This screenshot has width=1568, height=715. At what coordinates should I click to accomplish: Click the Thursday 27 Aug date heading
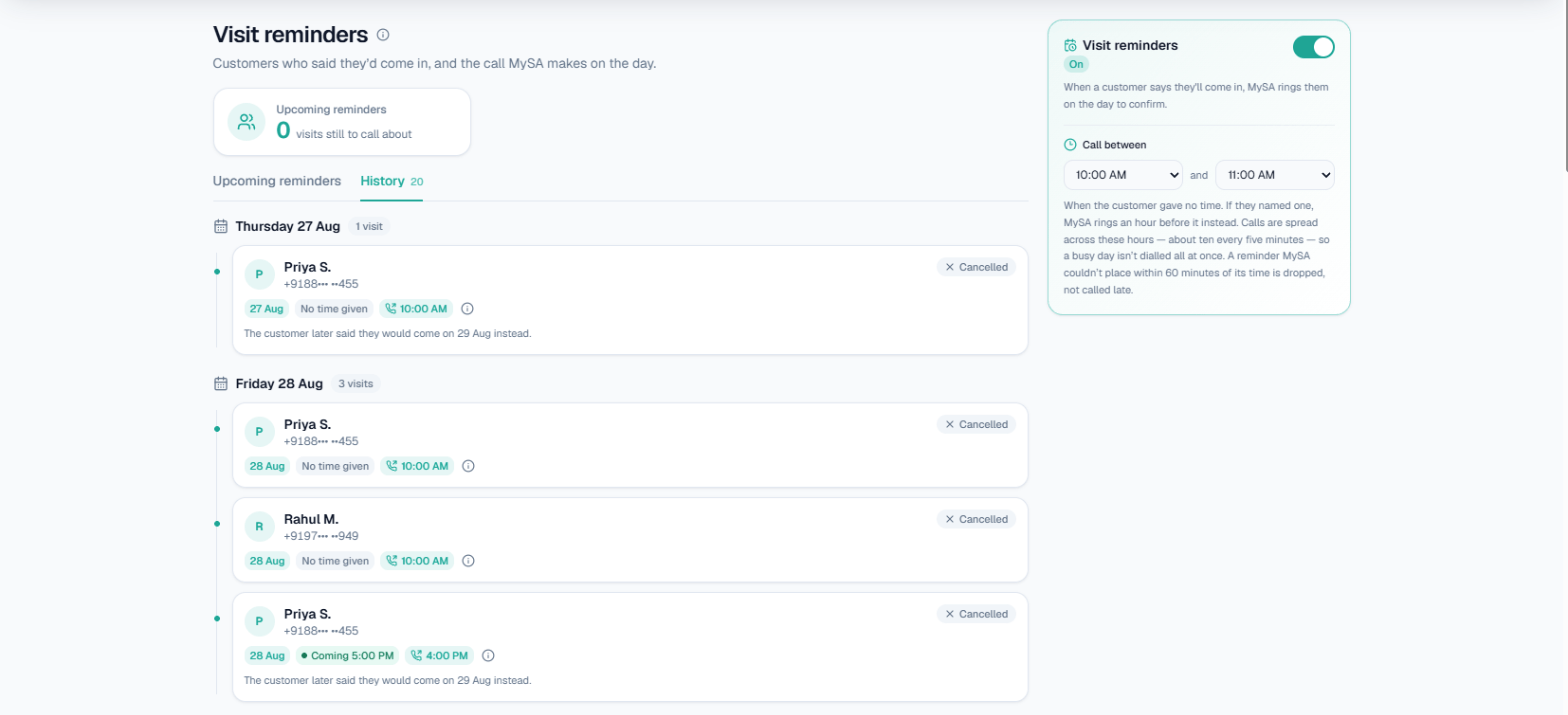click(288, 226)
